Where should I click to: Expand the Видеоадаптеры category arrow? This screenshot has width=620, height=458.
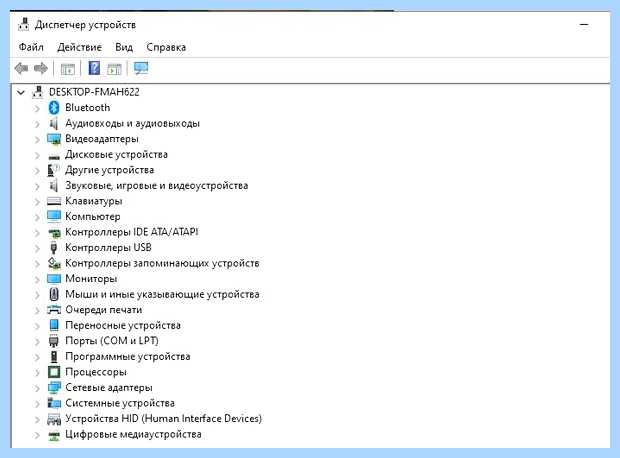37,139
